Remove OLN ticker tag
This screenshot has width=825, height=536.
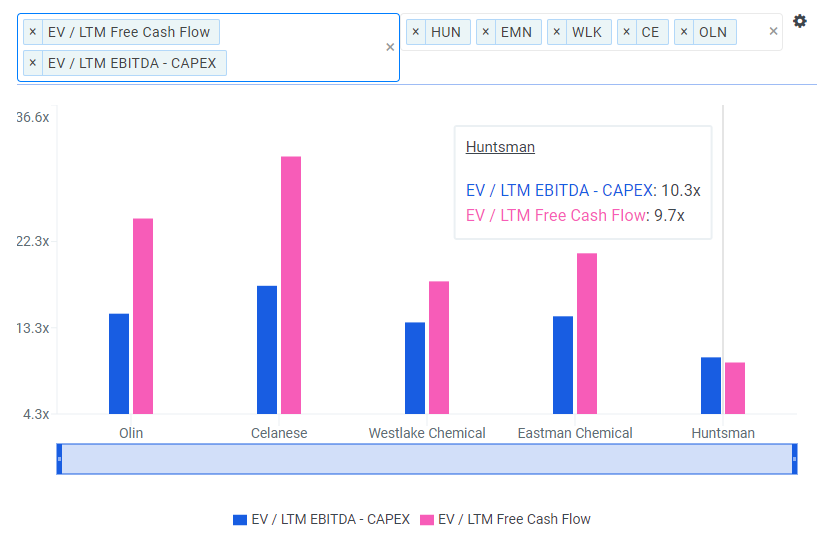click(684, 32)
